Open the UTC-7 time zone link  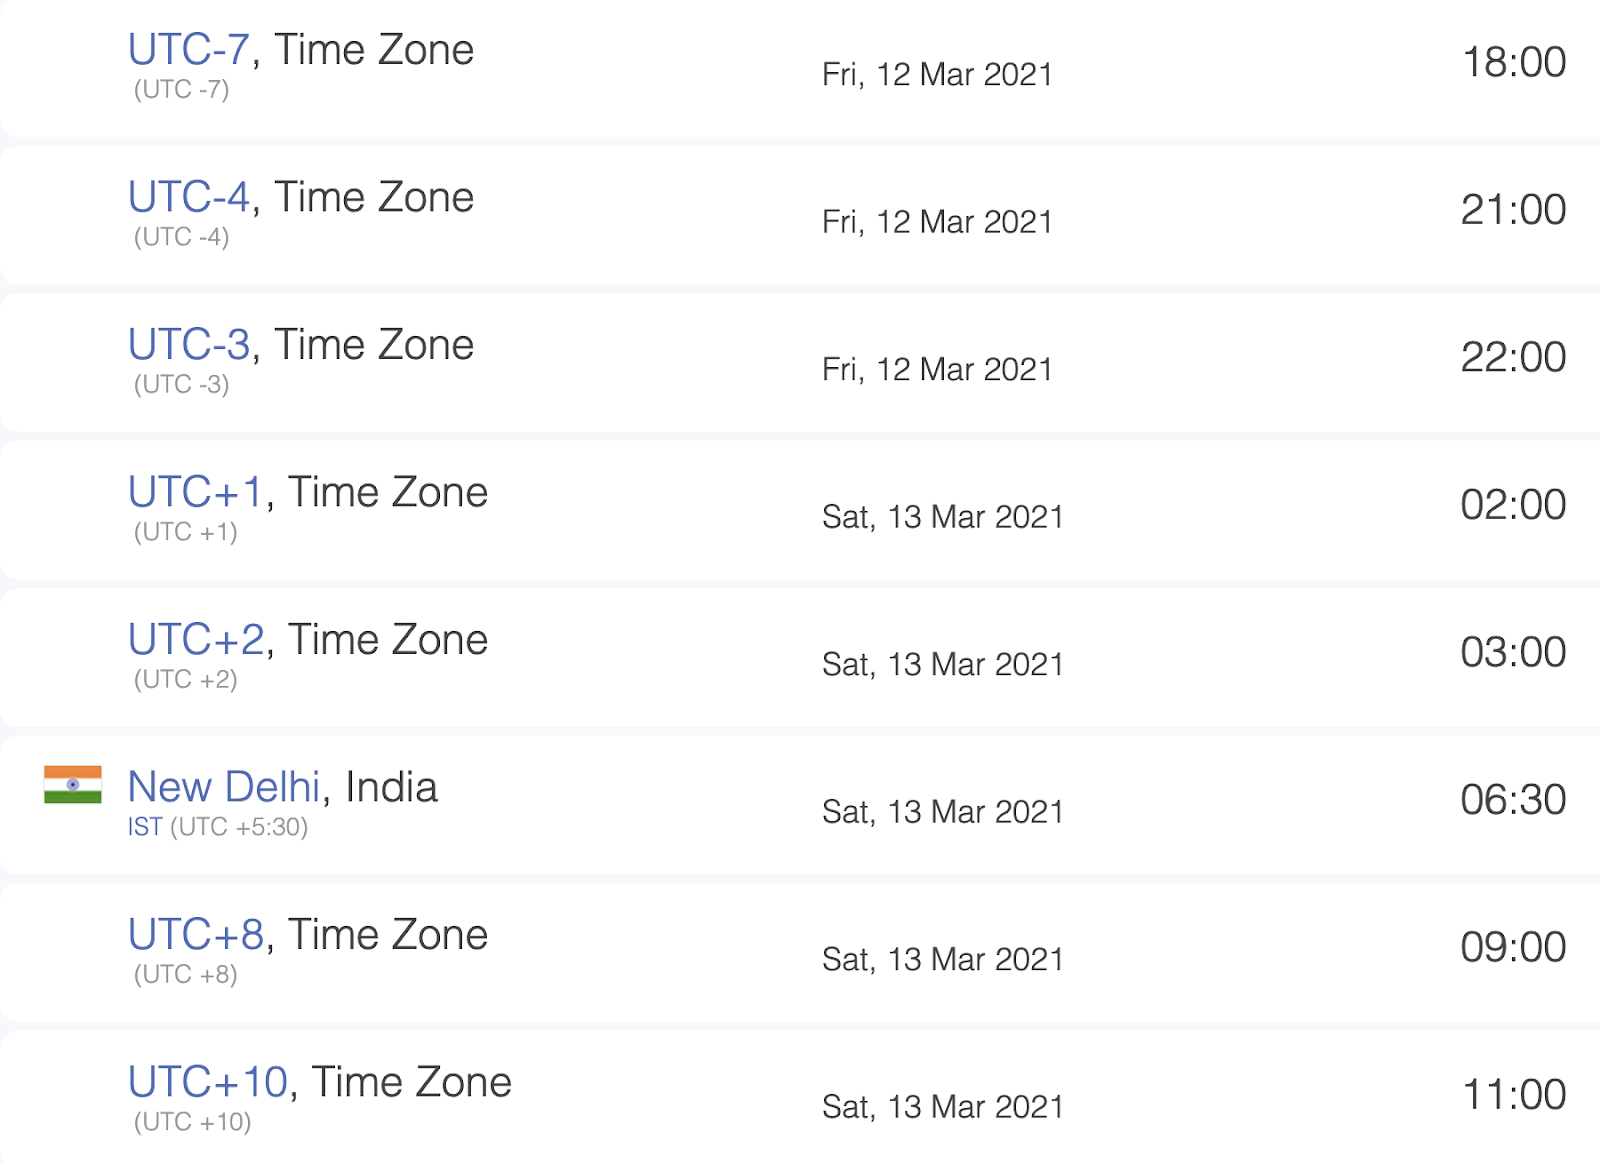coord(188,50)
